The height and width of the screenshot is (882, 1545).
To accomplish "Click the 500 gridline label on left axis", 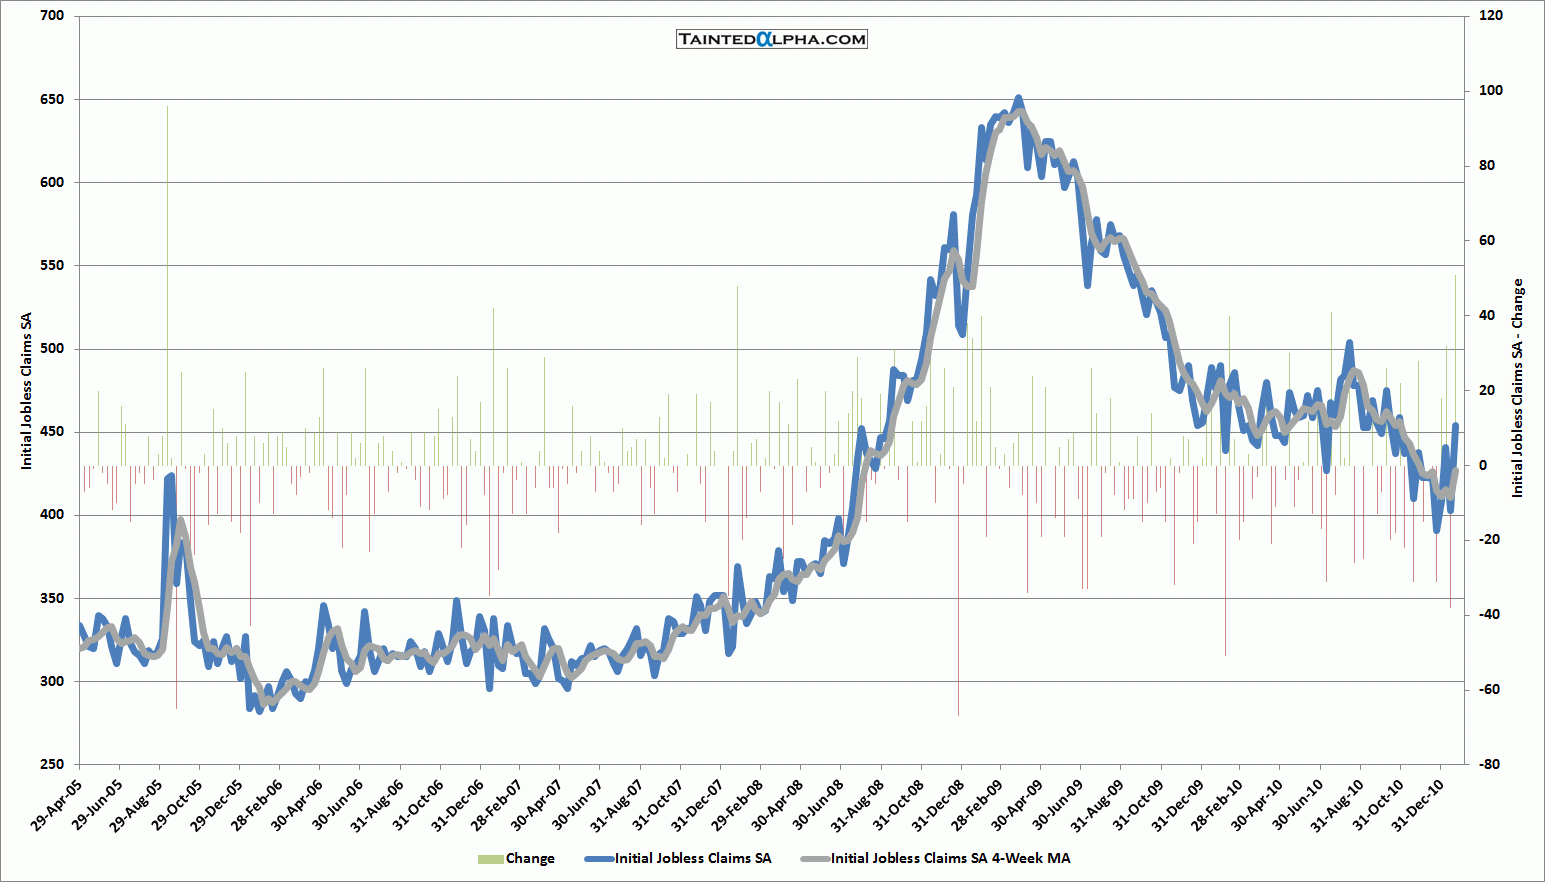I will point(52,349).
